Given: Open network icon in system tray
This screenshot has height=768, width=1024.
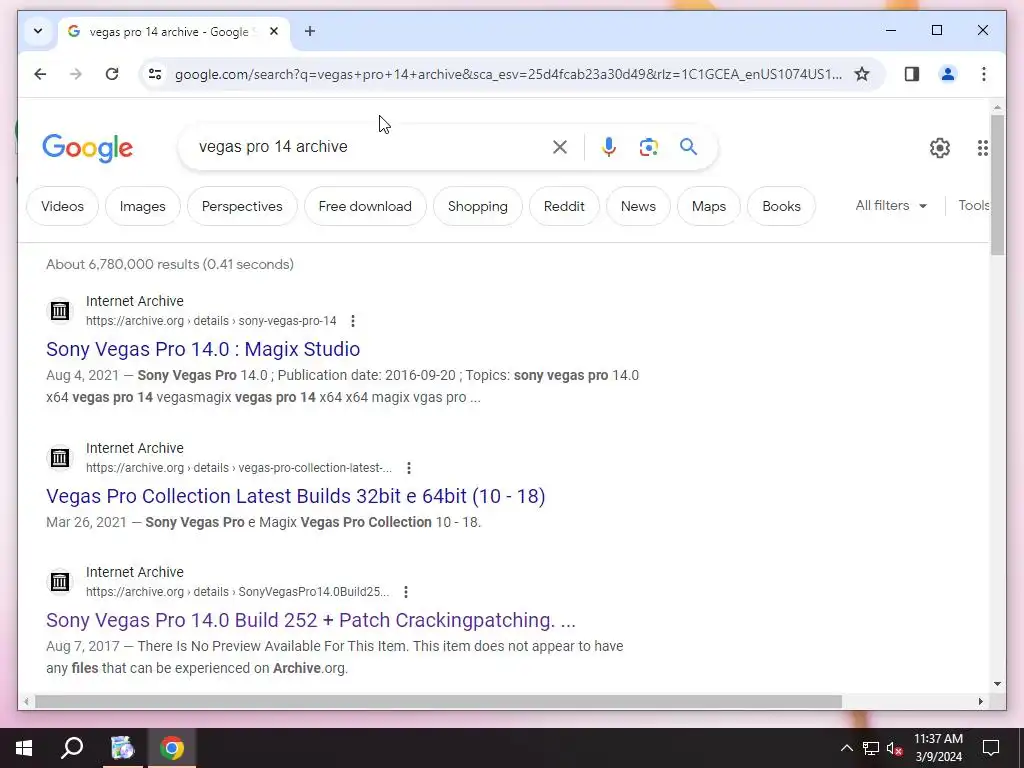Looking at the screenshot, I should (871, 748).
